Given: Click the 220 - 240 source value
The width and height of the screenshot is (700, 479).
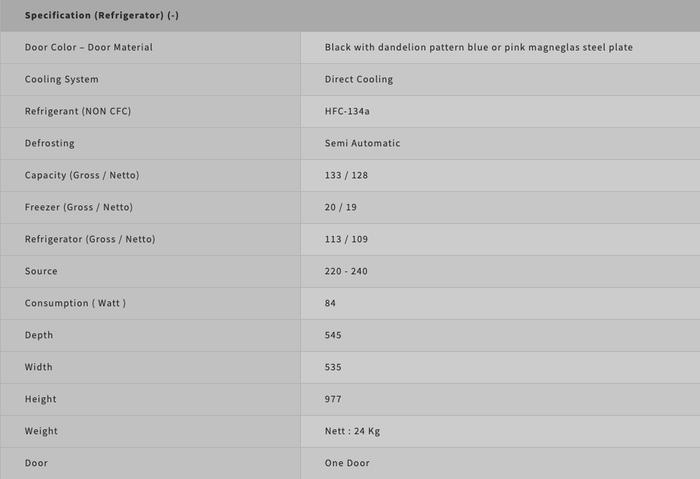Looking at the screenshot, I should [x=346, y=271].
